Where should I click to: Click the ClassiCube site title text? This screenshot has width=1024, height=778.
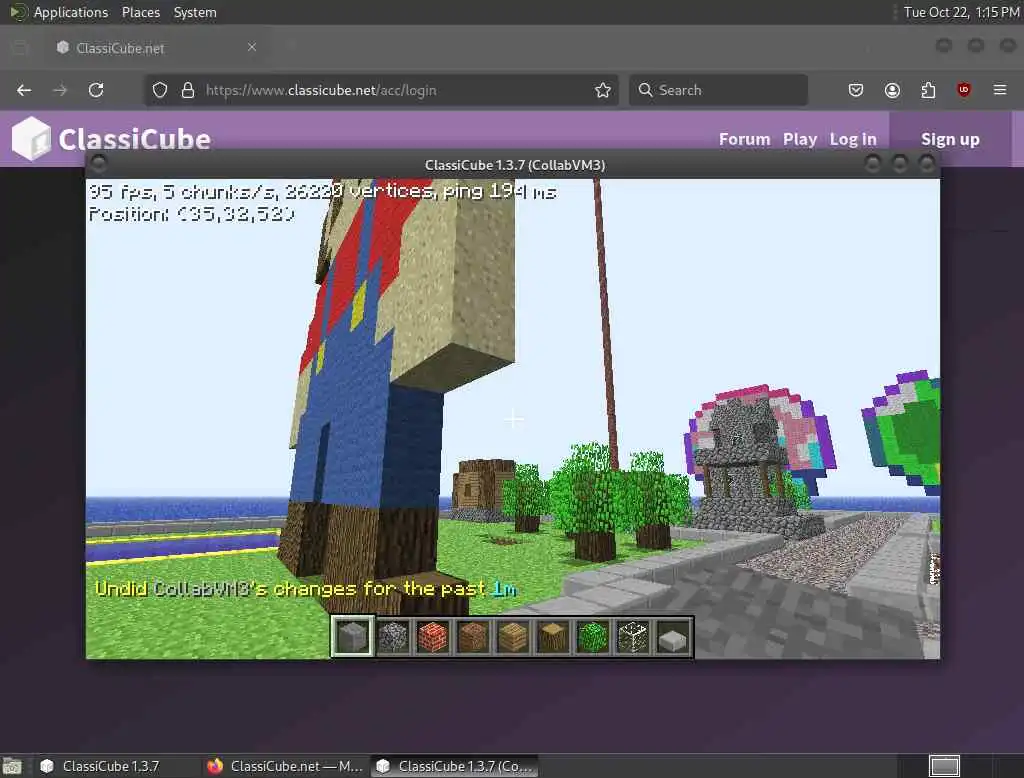pos(135,139)
